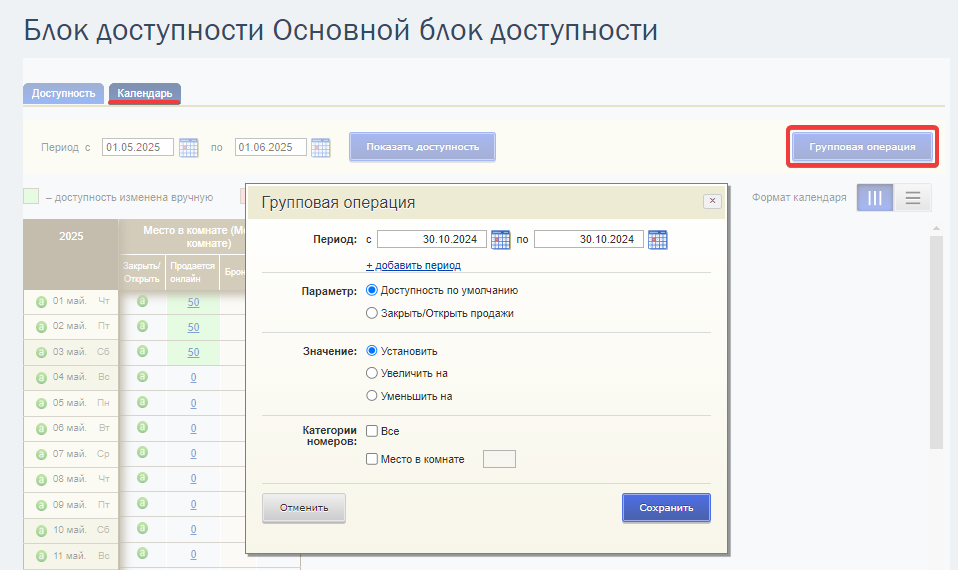Focus main period start field 01.05.2025
The height and width of the screenshot is (570, 958).
point(137,147)
